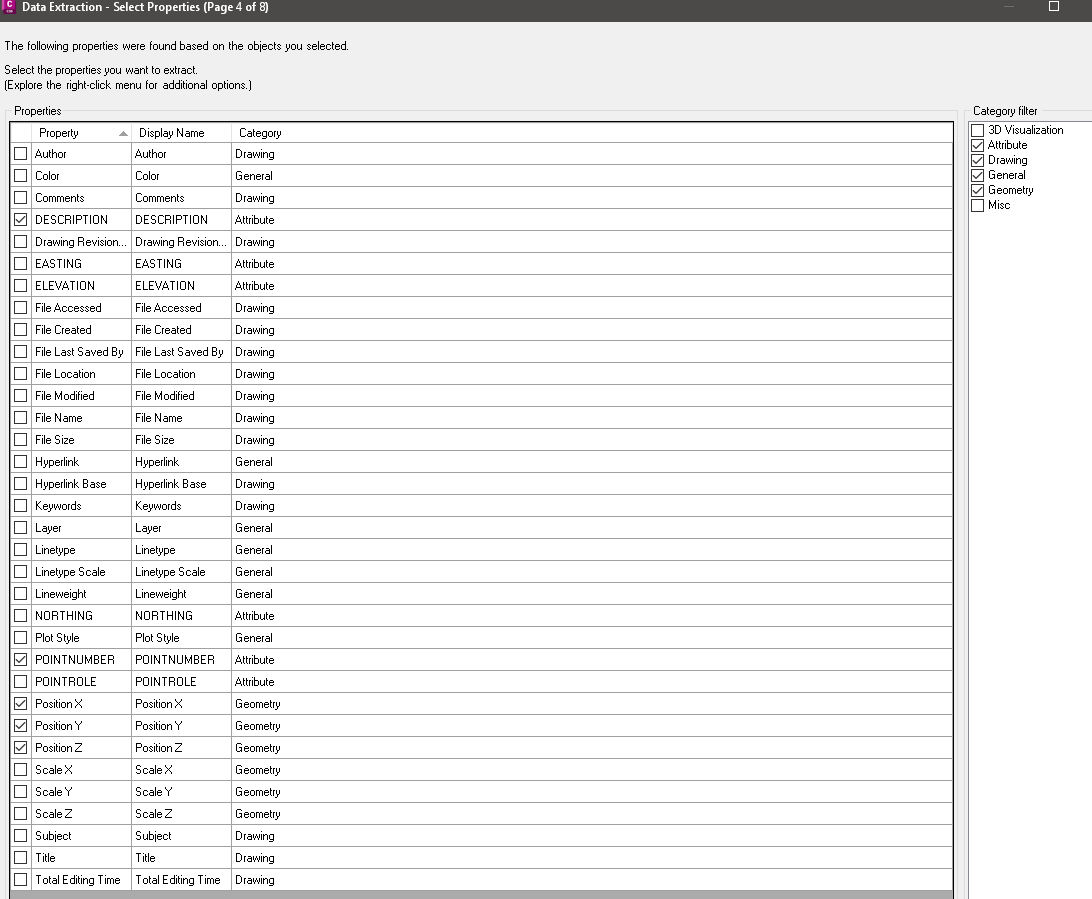This screenshot has height=899, width=1092.
Task: Uncheck the DESCRIPTION property checkbox
Action: pos(21,220)
